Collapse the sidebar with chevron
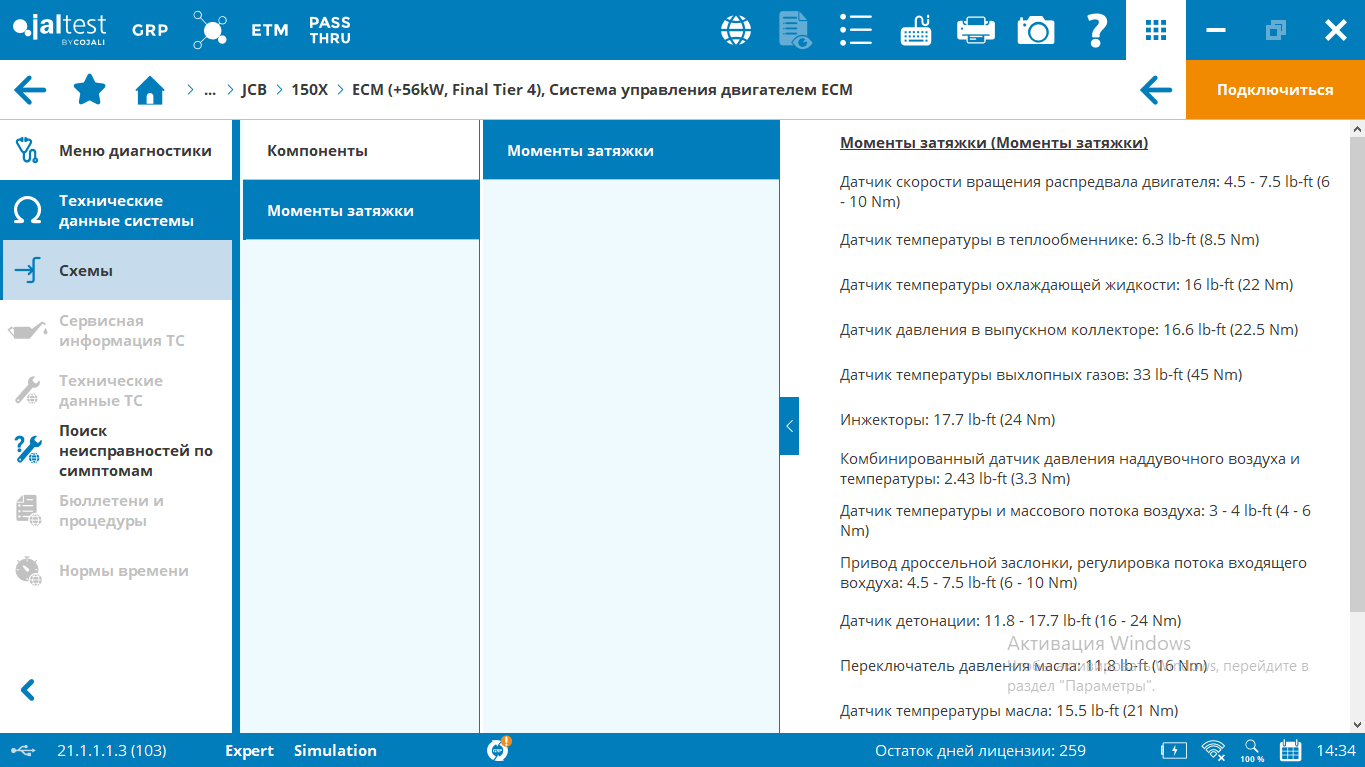This screenshot has width=1365, height=767. point(28,690)
